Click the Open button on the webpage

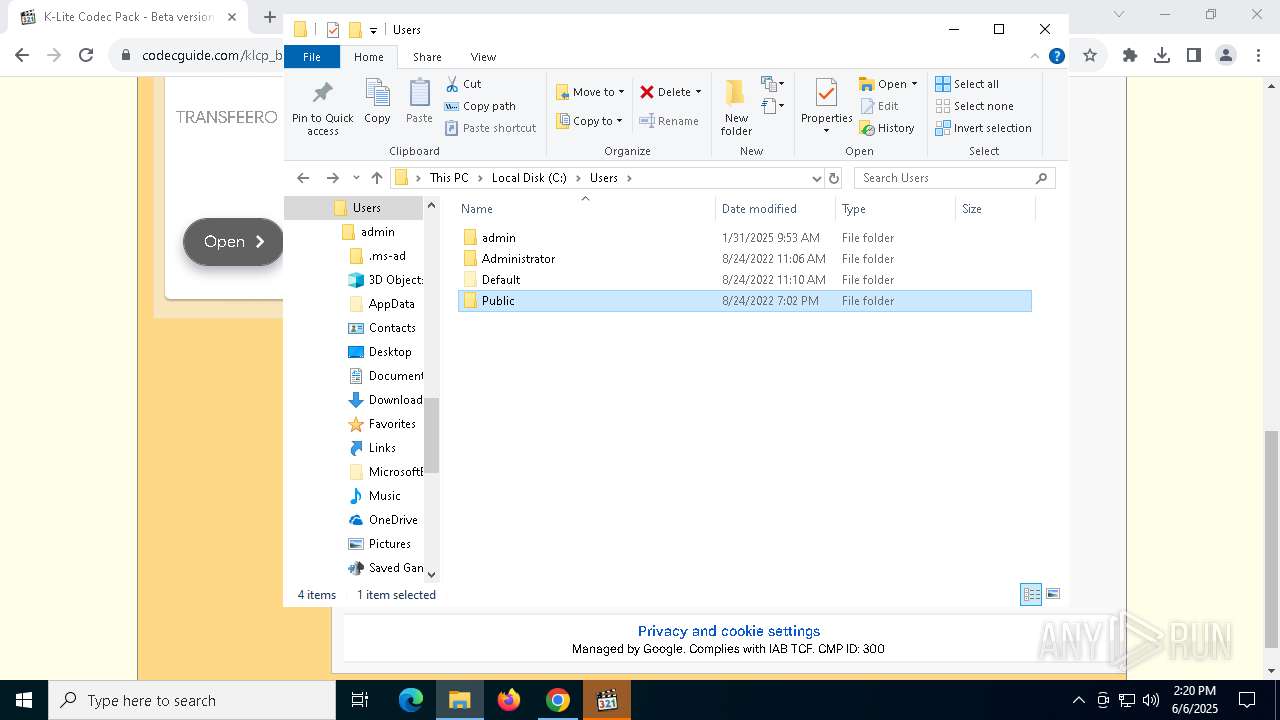[233, 242]
